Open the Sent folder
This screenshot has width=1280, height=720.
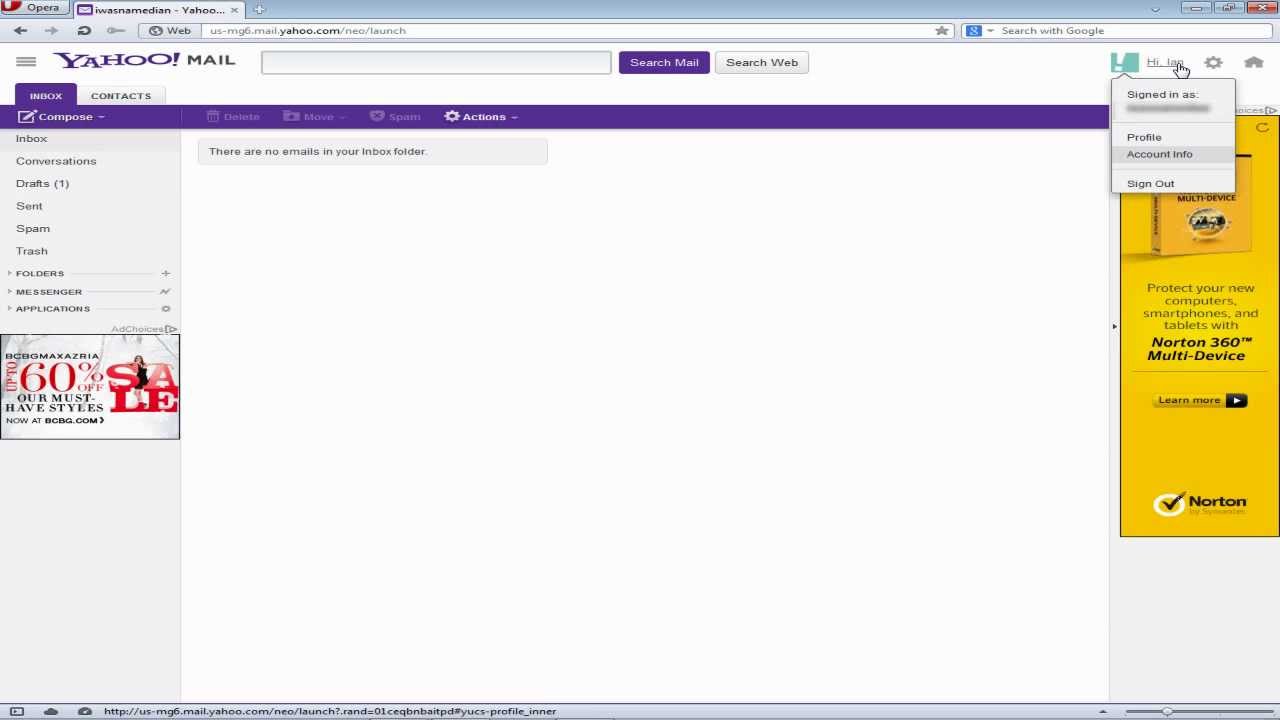(29, 206)
